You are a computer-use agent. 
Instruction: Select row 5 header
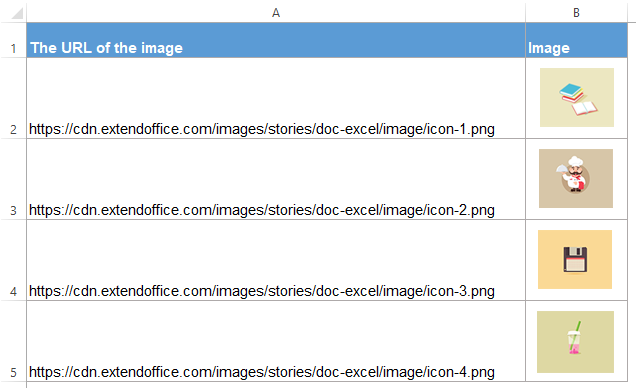(x=13, y=341)
